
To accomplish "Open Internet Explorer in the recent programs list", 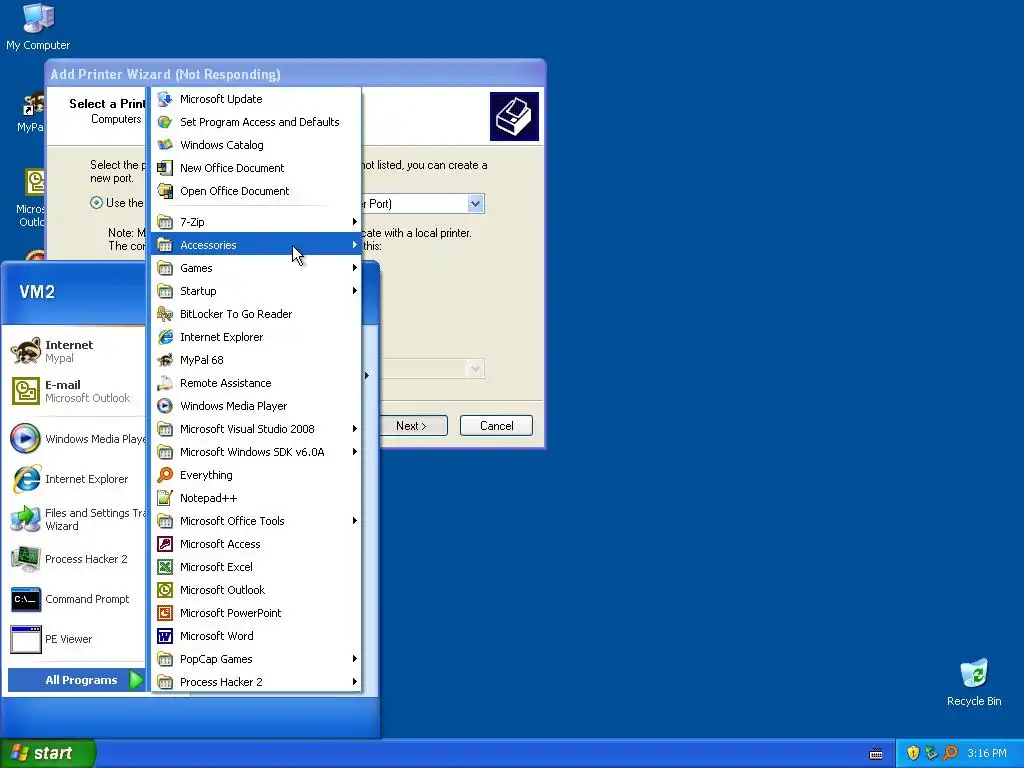I will click(x=76, y=479).
